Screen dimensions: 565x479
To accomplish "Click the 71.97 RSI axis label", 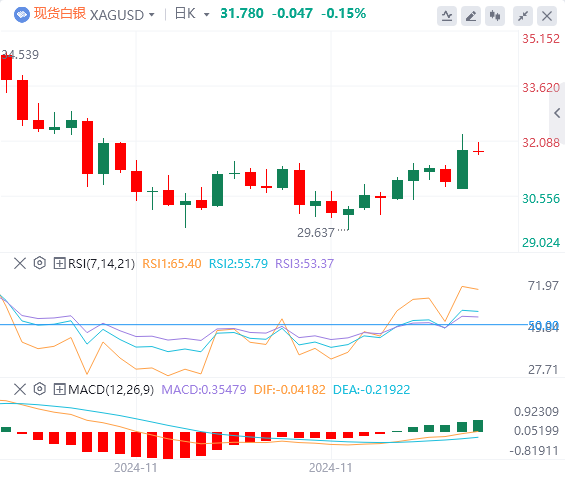I will pyautogui.click(x=543, y=286).
